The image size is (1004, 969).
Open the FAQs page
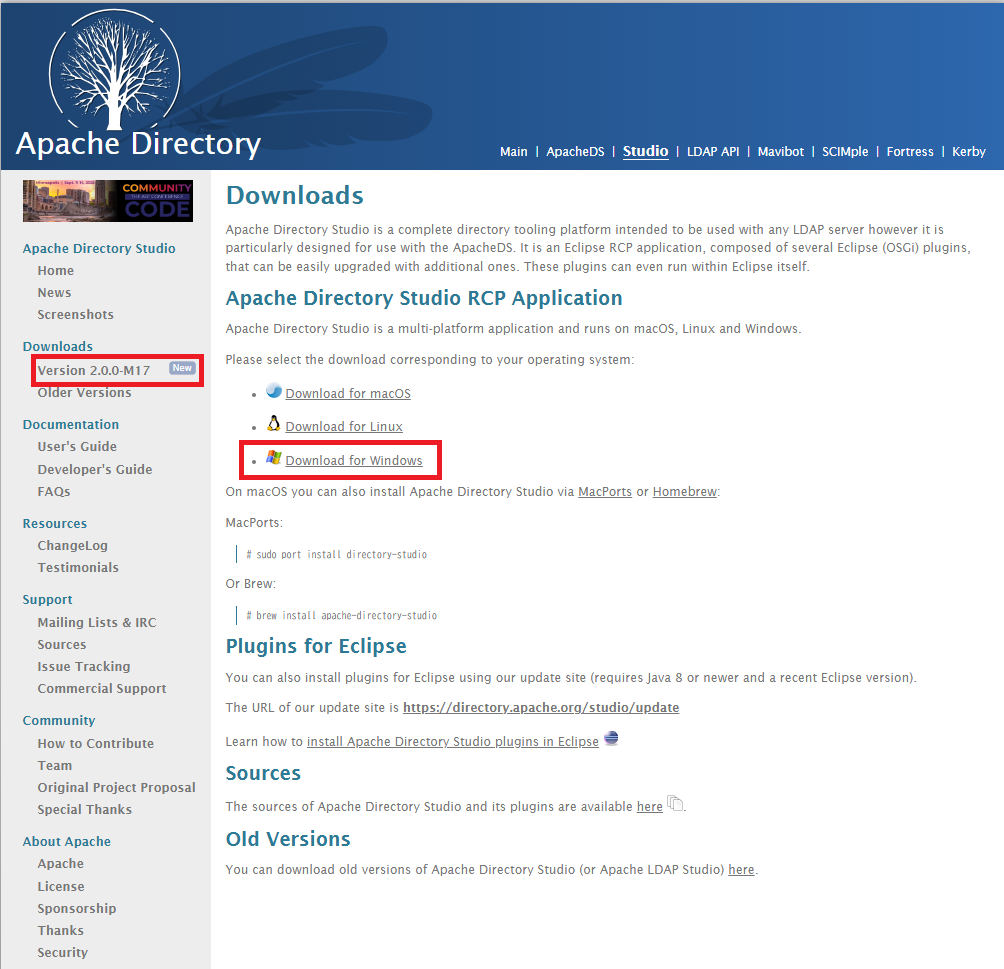(54, 492)
